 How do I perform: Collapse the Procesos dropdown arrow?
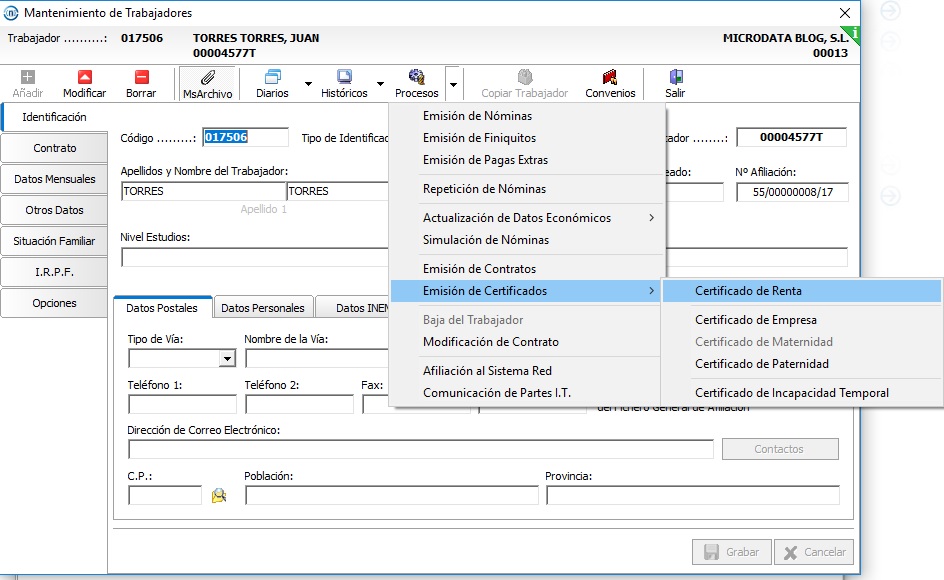pos(453,84)
